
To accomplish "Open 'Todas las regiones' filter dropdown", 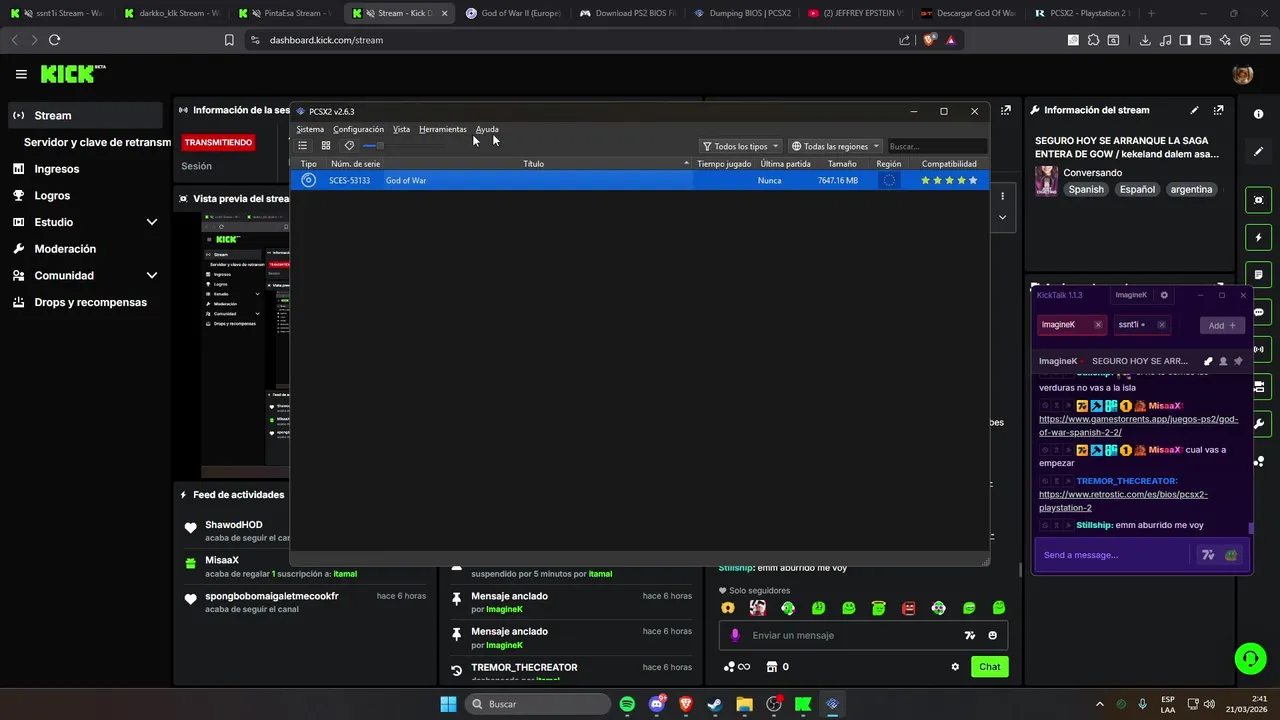I will (835, 146).
